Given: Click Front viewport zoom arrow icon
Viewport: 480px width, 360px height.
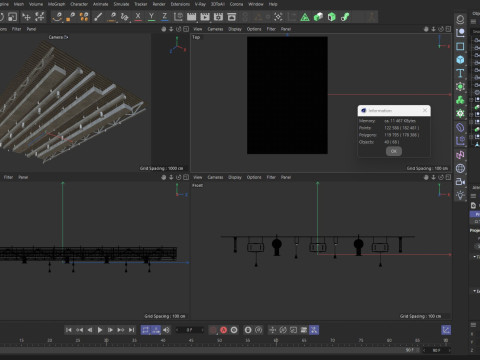Looking at the screenshot, I should coord(433,177).
